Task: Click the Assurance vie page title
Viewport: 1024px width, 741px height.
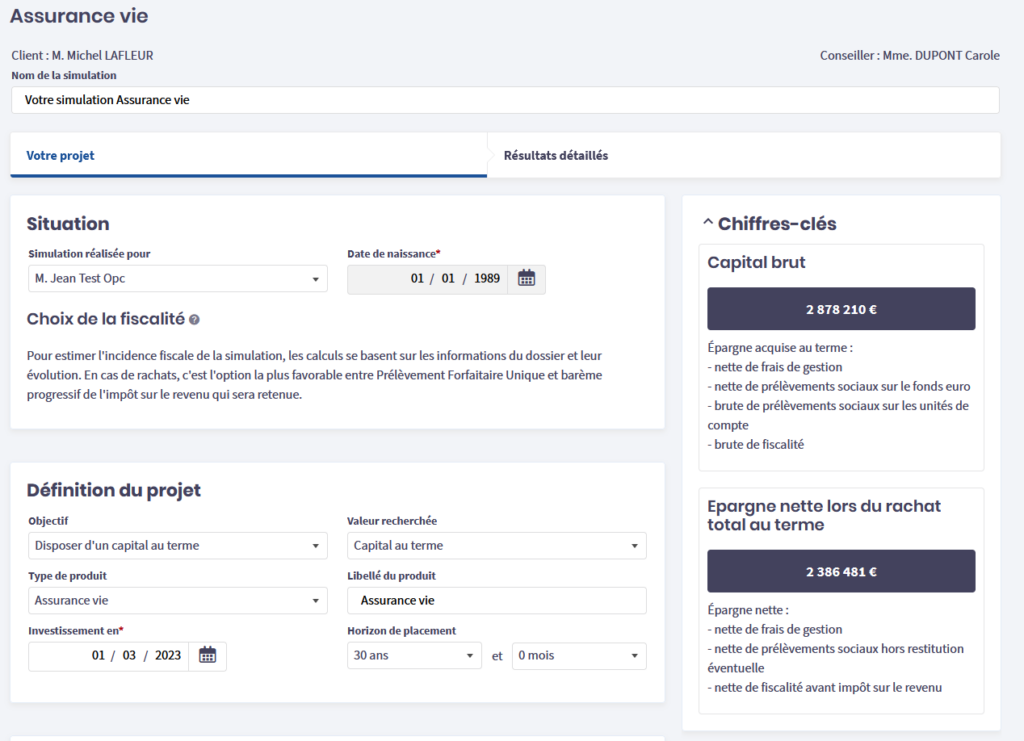Action: [x=79, y=16]
